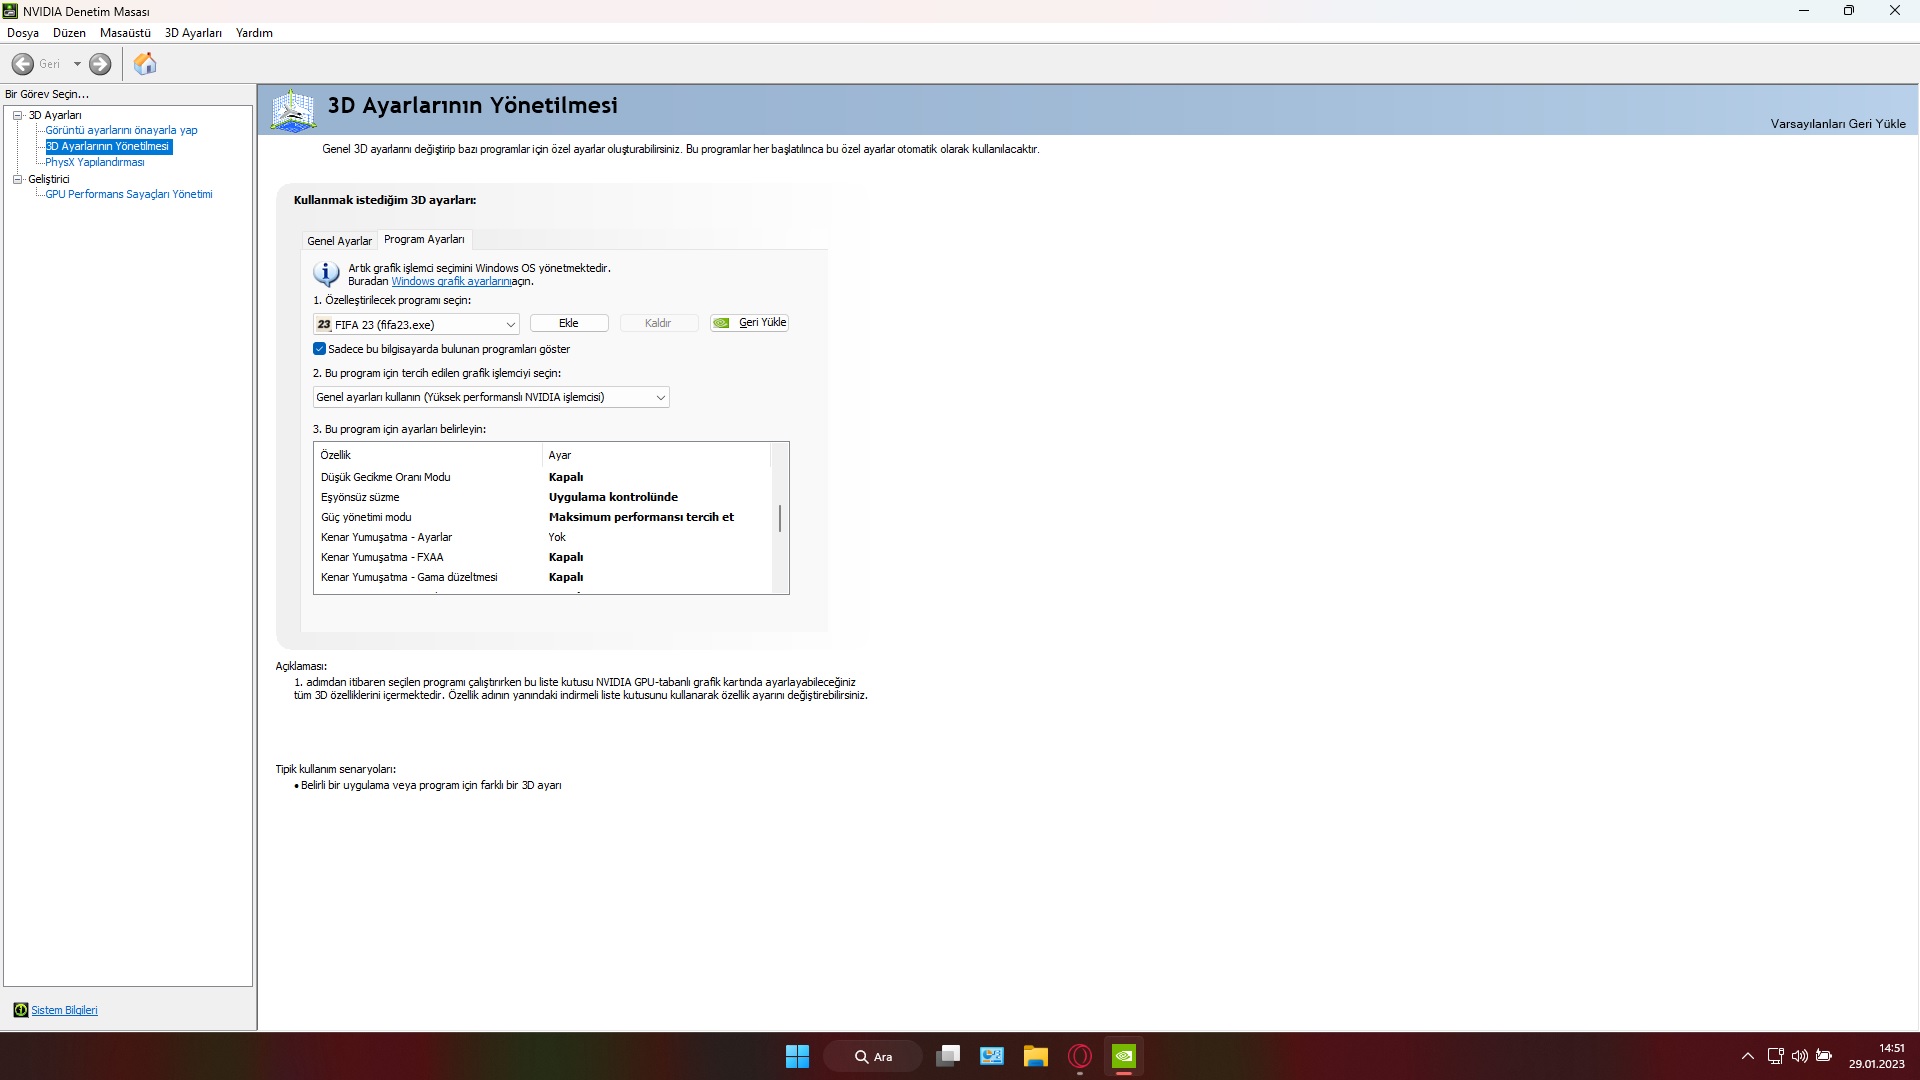The width and height of the screenshot is (1920, 1080).
Task: Click the settings list vertical scrollbar
Action: point(780,518)
